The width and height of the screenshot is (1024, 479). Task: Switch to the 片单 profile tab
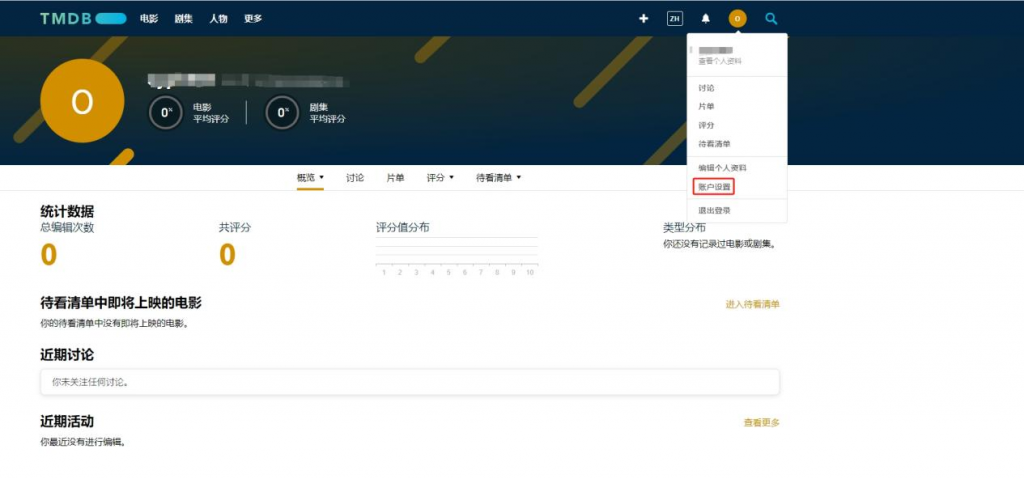[x=396, y=178]
